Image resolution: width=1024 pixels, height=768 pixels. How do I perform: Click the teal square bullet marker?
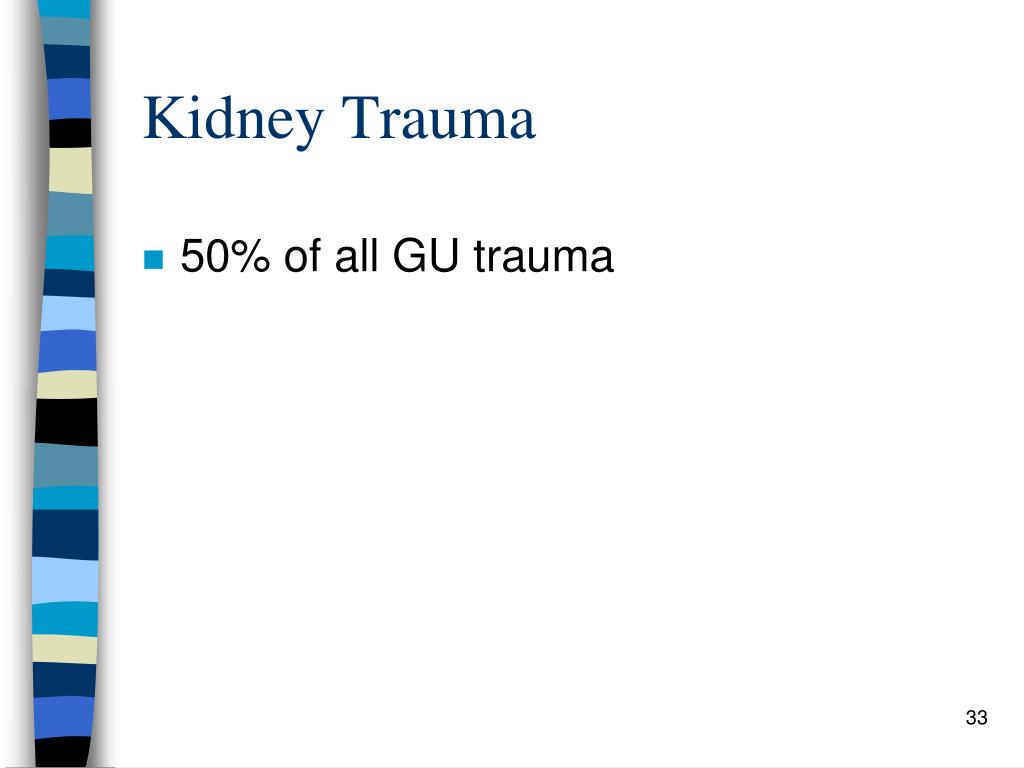click(x=153, y=259)
